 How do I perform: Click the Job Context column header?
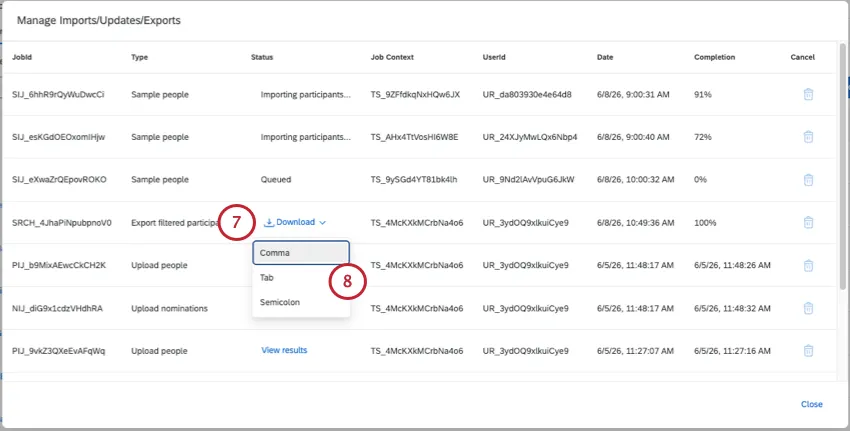pos(392,57)
